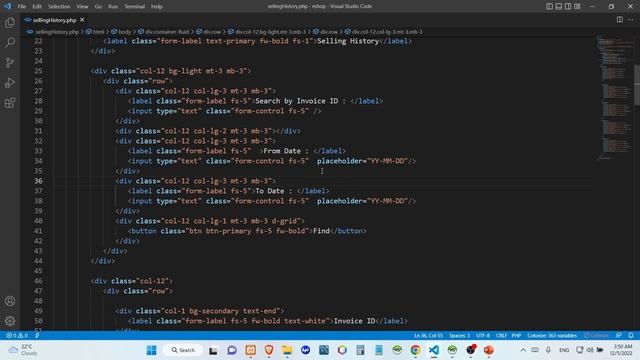
Task: Open the Accounts menu icon
Action: point(10,301)
